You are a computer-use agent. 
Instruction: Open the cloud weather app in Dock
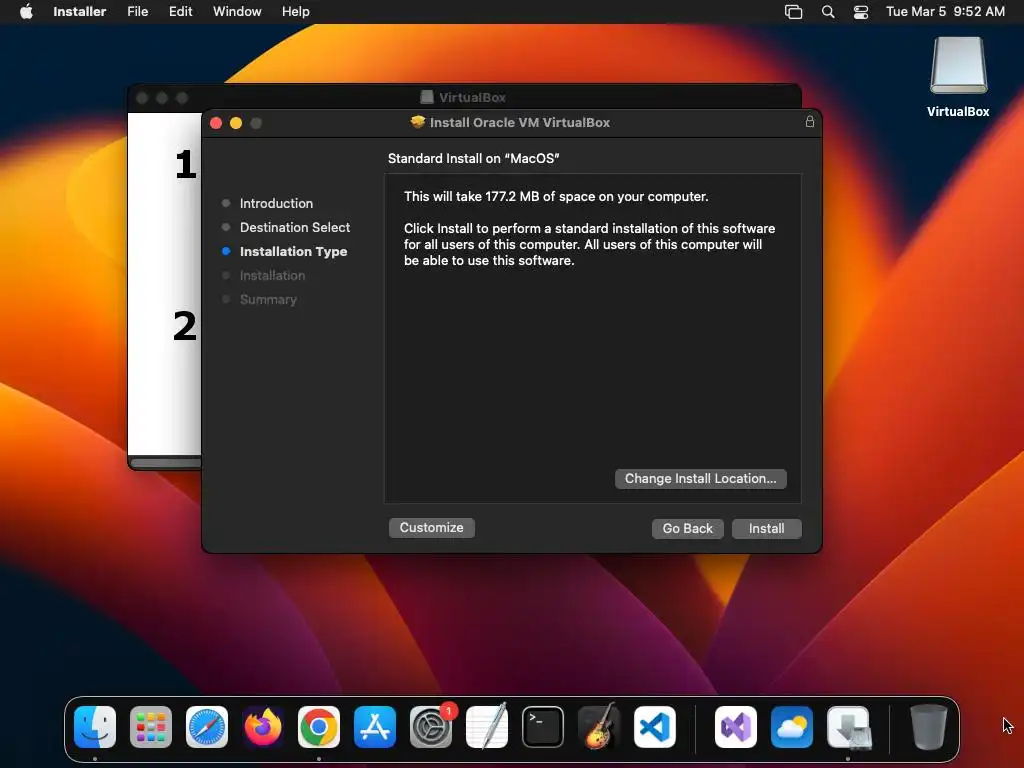(792, 727)
